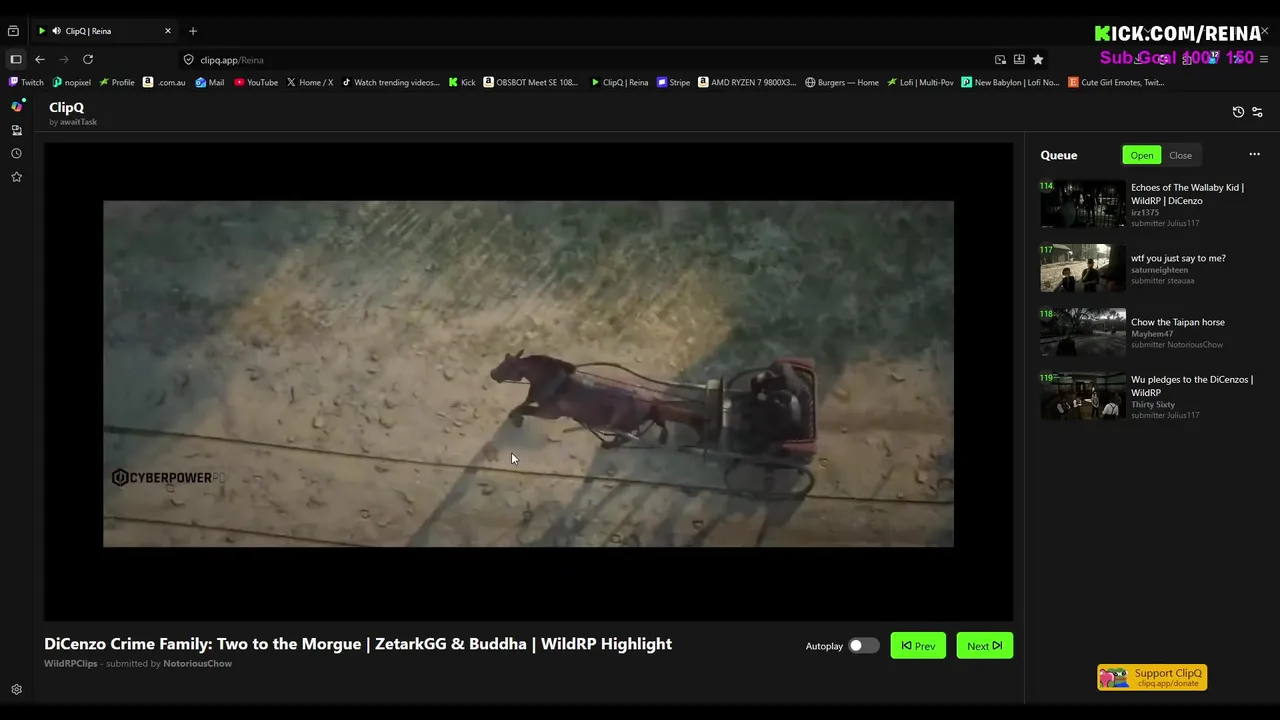The image size is (1280, 720).
Task: Open the Copilot sidebar icon
Action: 16,106
